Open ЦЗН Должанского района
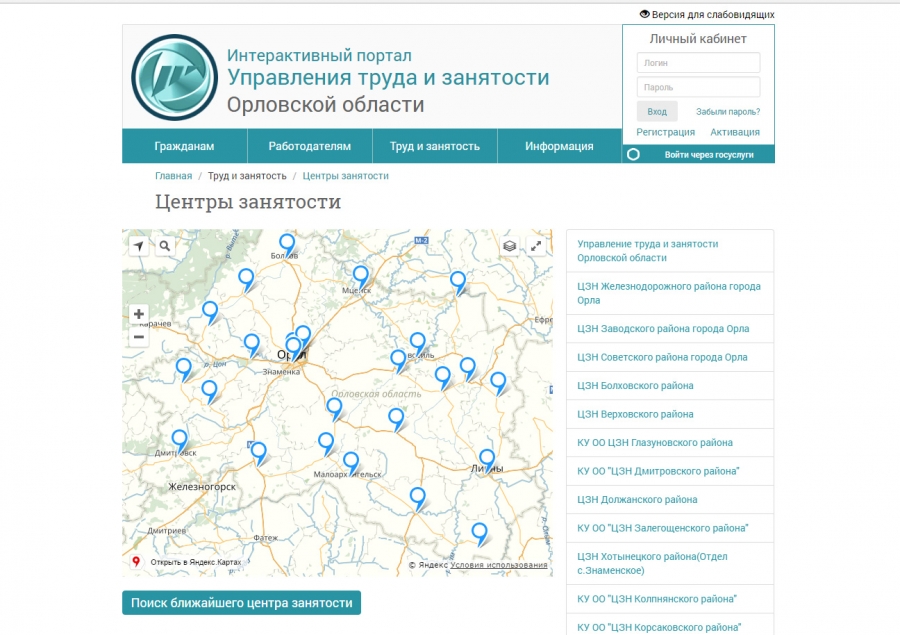900x635 pixels. click(x=670, y=500)
